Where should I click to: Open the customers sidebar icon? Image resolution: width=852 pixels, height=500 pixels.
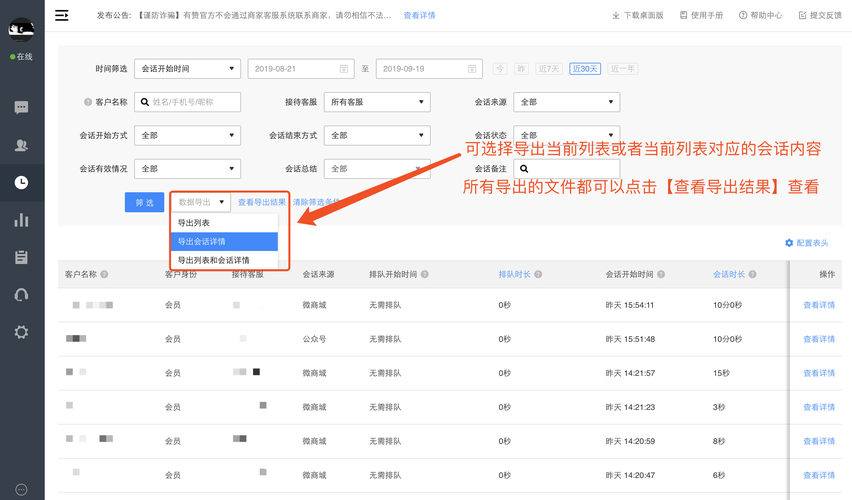(21, 145)
